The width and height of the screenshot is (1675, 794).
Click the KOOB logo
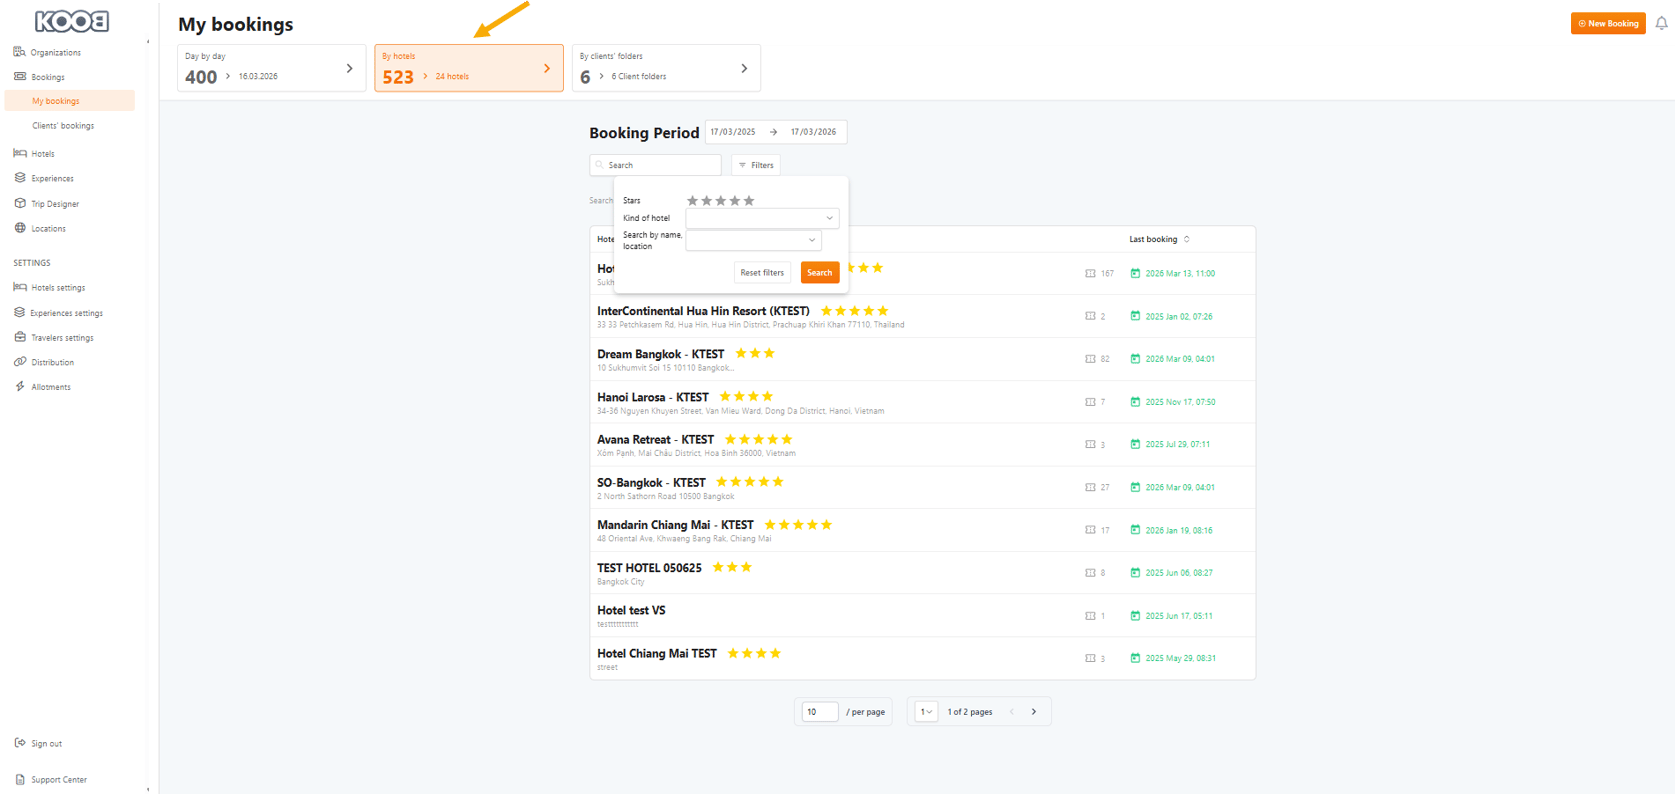coord(72,21)
